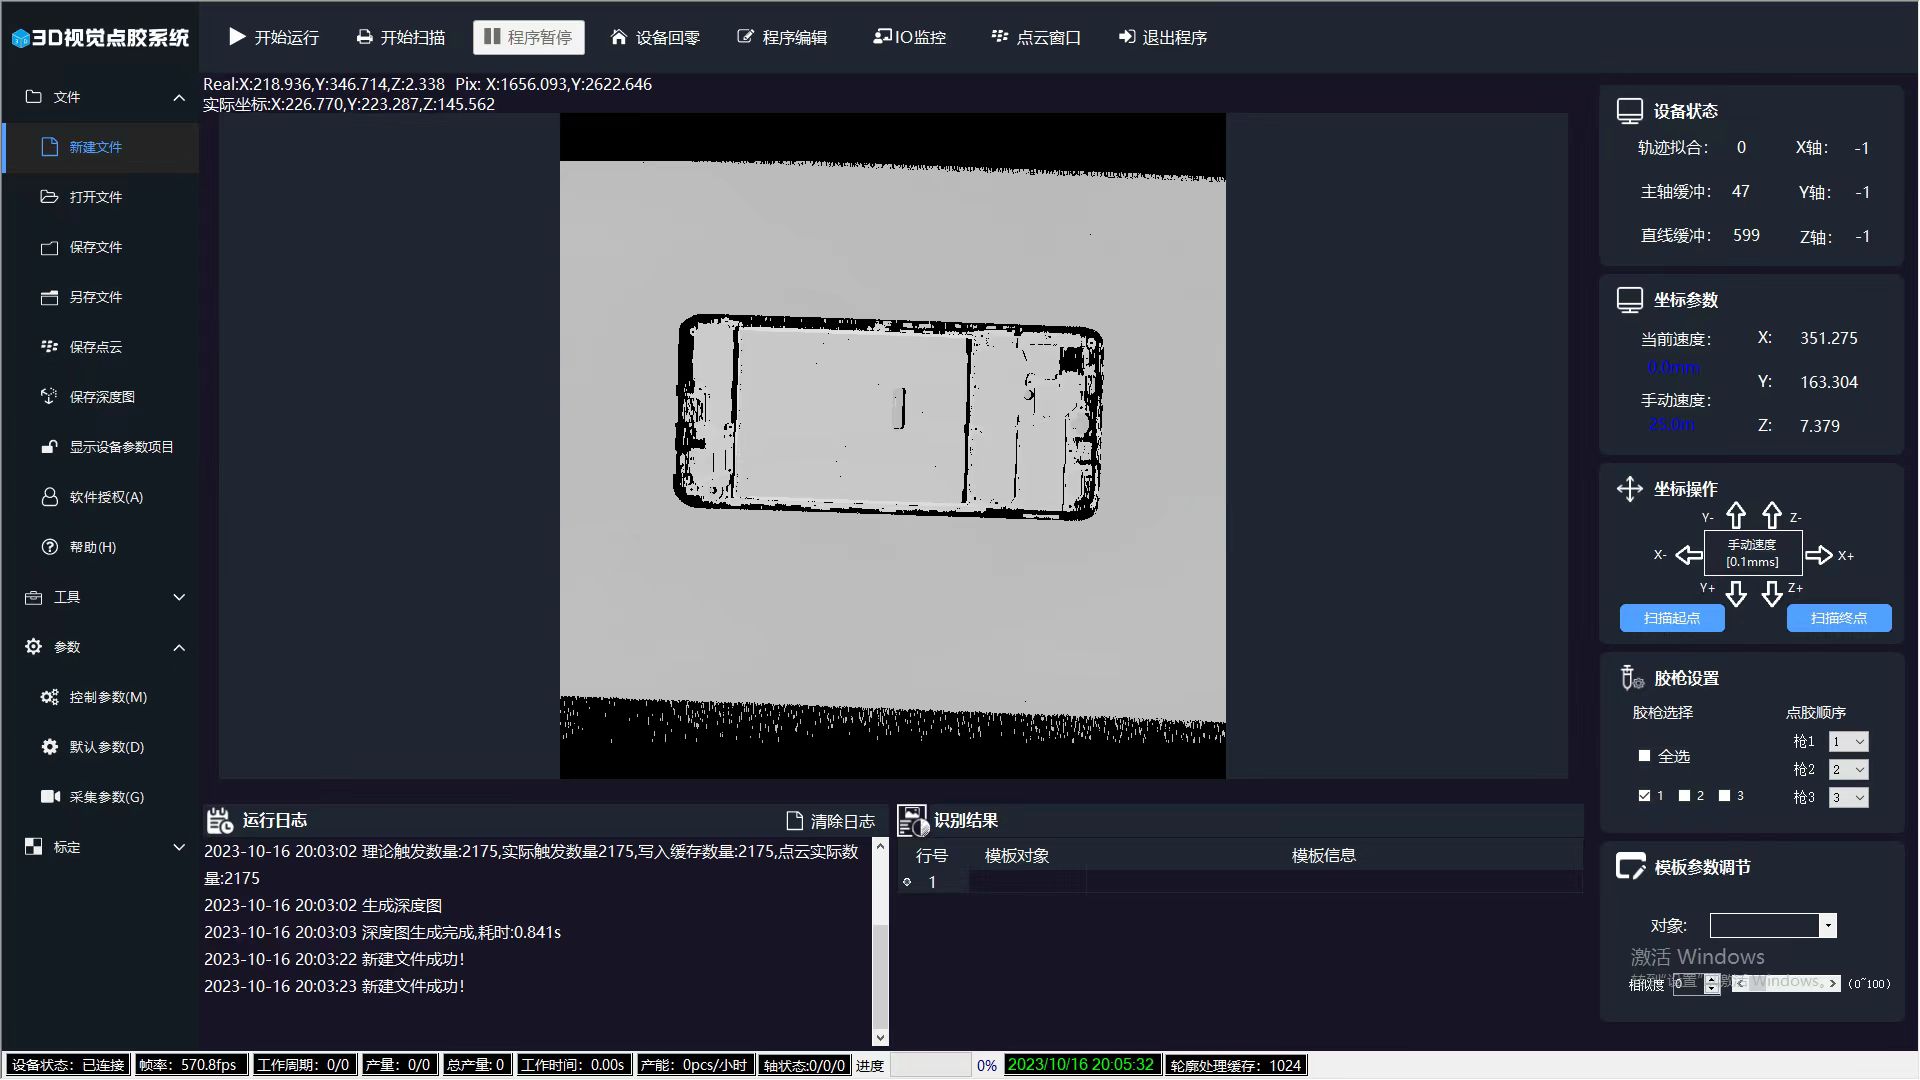The width and height of the screenshot is (1920, 1080).
Task: Open the 枪1 dispensing order dropdown
Action: click(x=1848, y=741)
